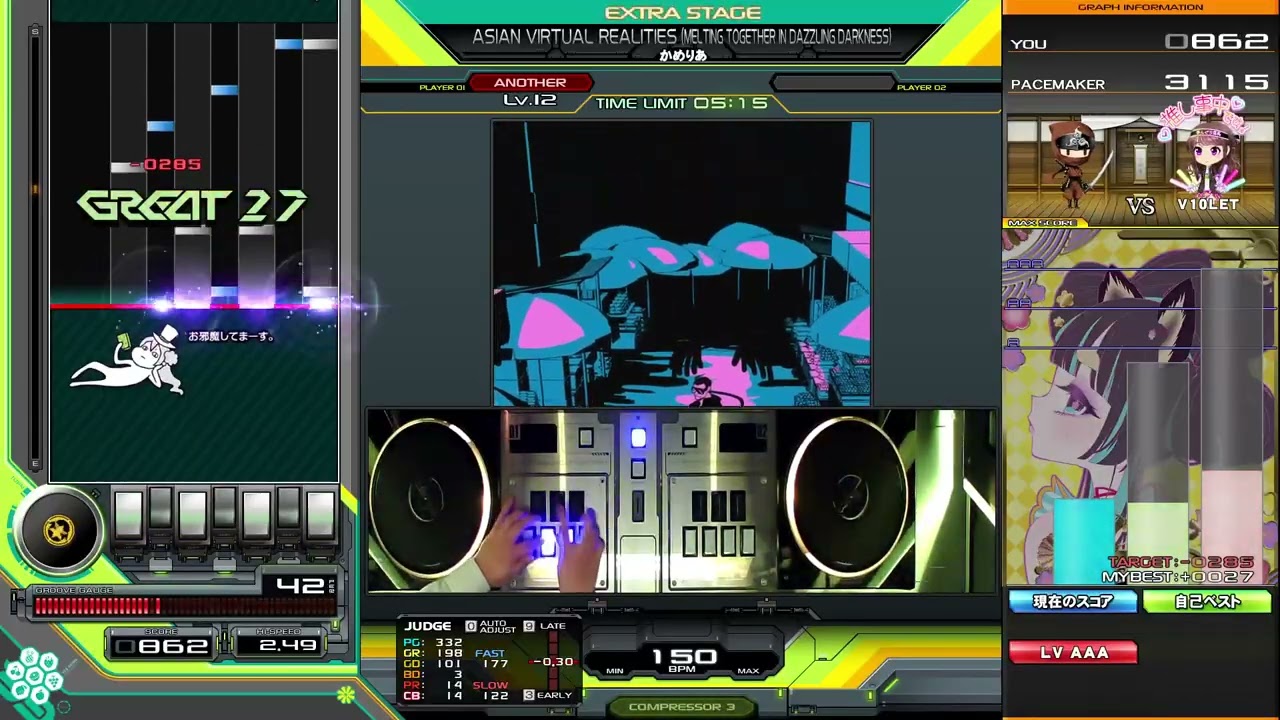This screenshot has height=720, width=1280.
Task: Click the PR: 14 judge row
Action: [433, 685]
